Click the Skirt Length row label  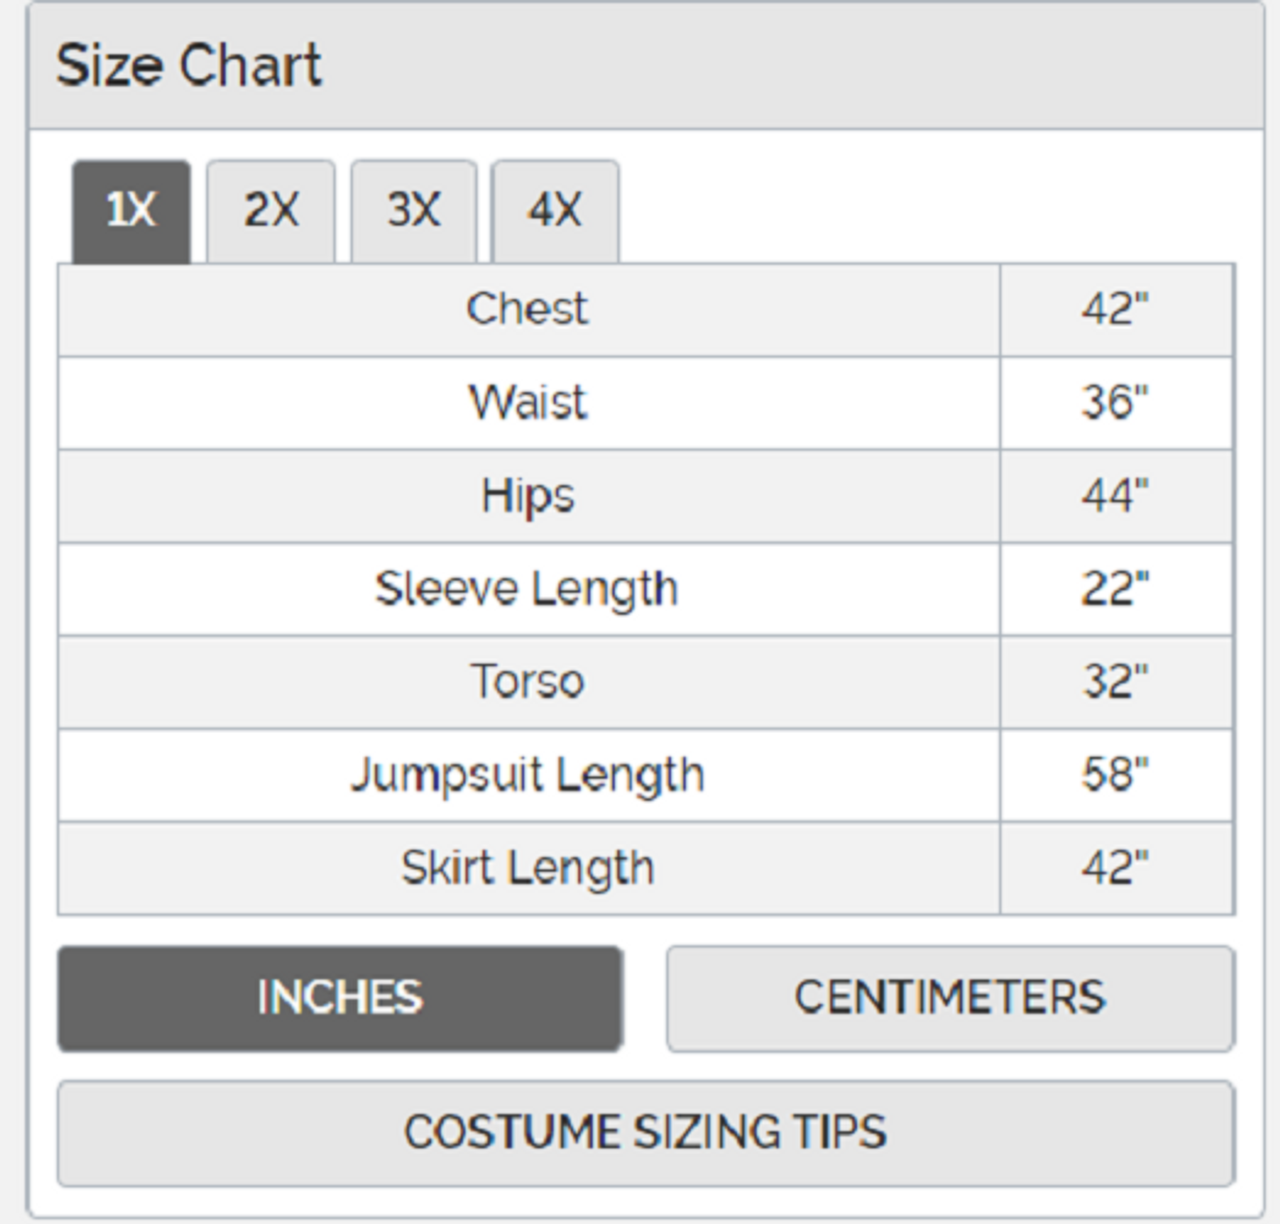527,868
